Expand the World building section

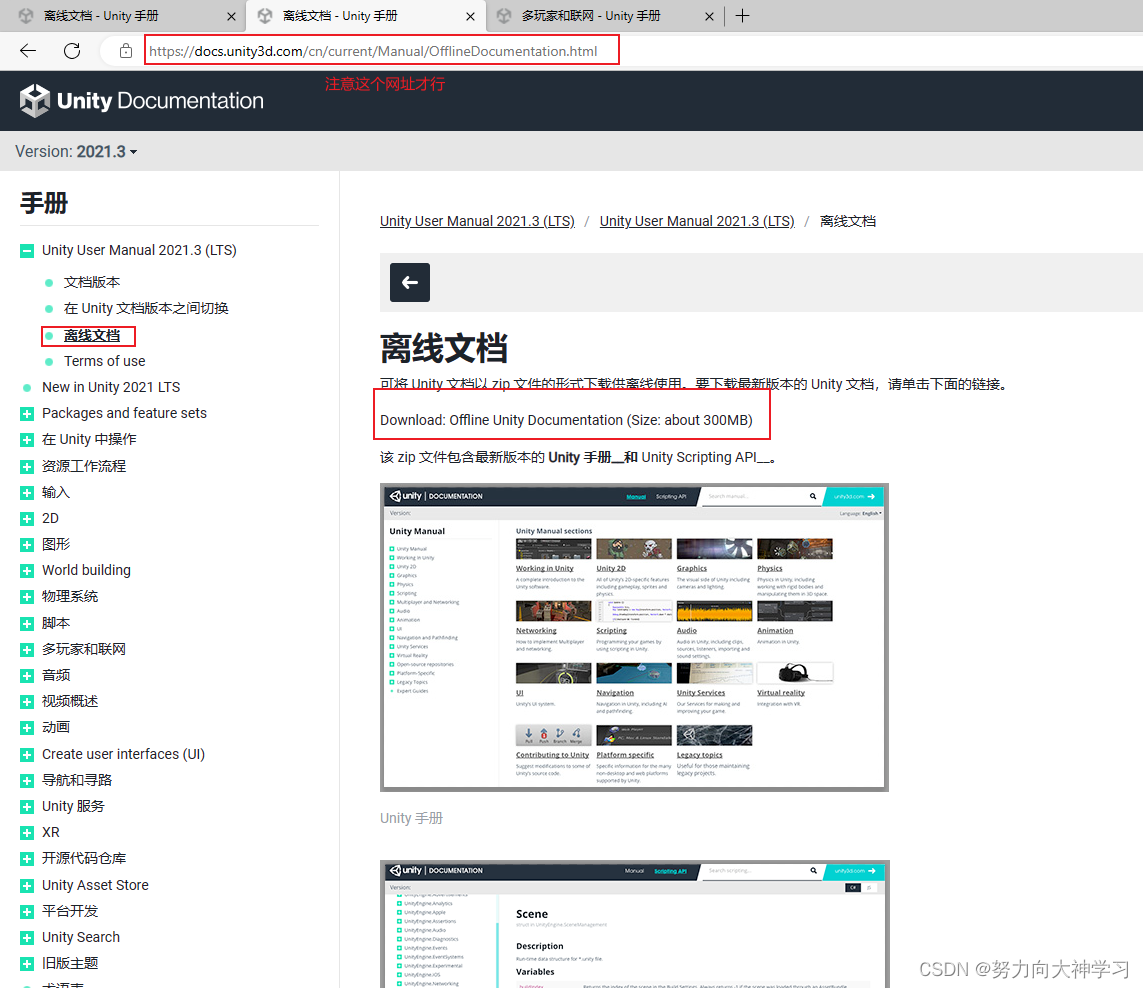pyautogui.click(x=27, y=571)
